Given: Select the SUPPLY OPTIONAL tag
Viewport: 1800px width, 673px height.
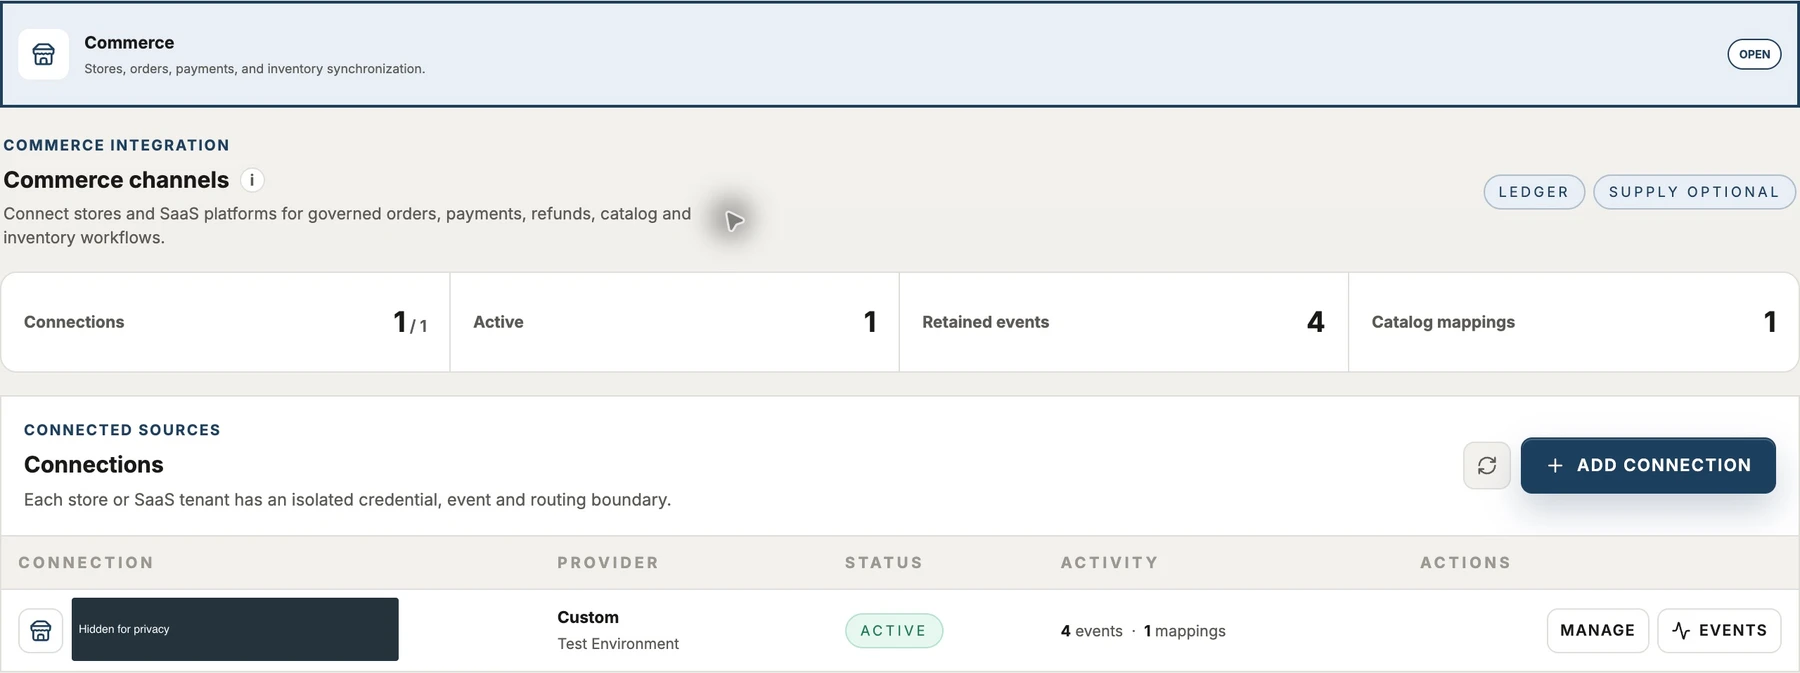Looking at the screenshot, I should [1694, 192].
